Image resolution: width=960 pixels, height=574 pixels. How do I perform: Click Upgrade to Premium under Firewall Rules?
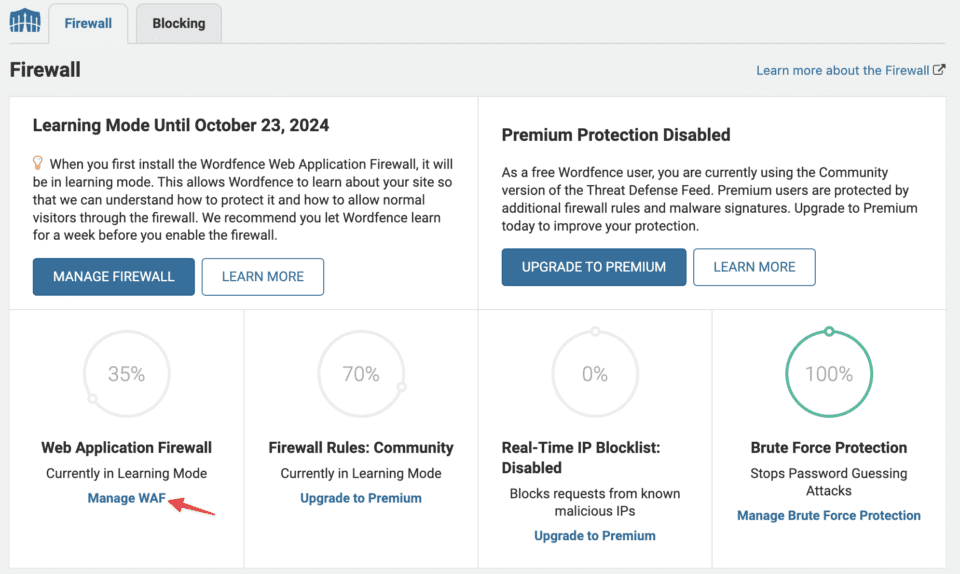click(361, 498)
